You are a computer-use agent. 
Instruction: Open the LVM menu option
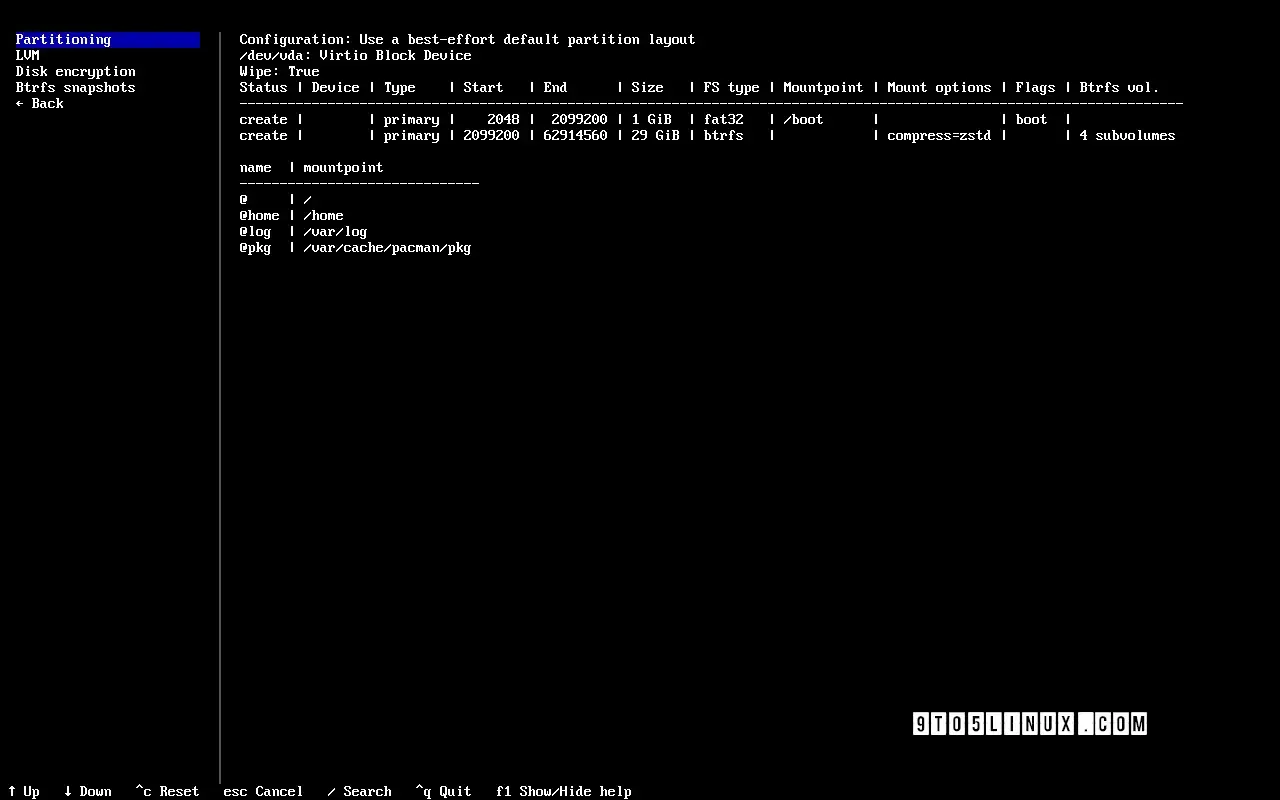pos(28,56)
